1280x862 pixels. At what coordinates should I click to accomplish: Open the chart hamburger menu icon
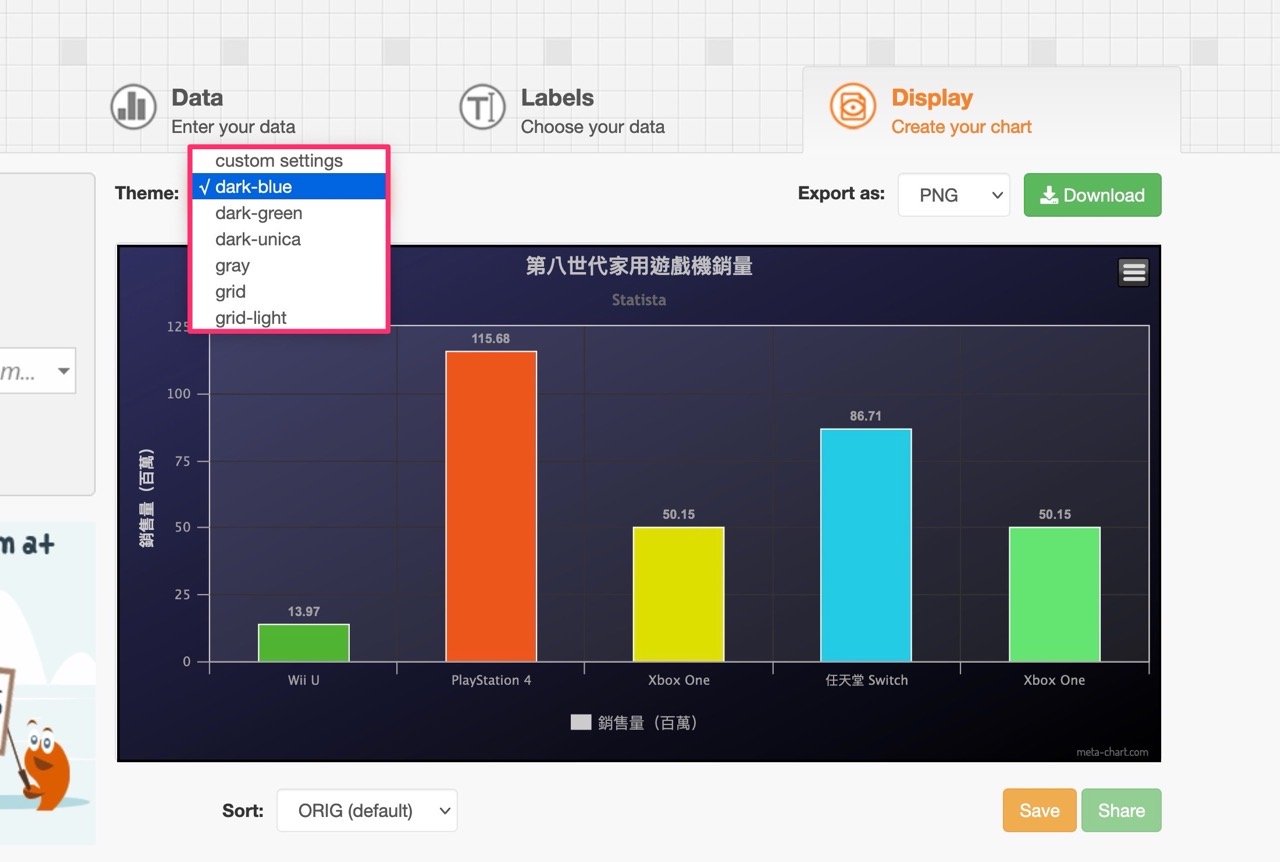tap(1133, 272)
